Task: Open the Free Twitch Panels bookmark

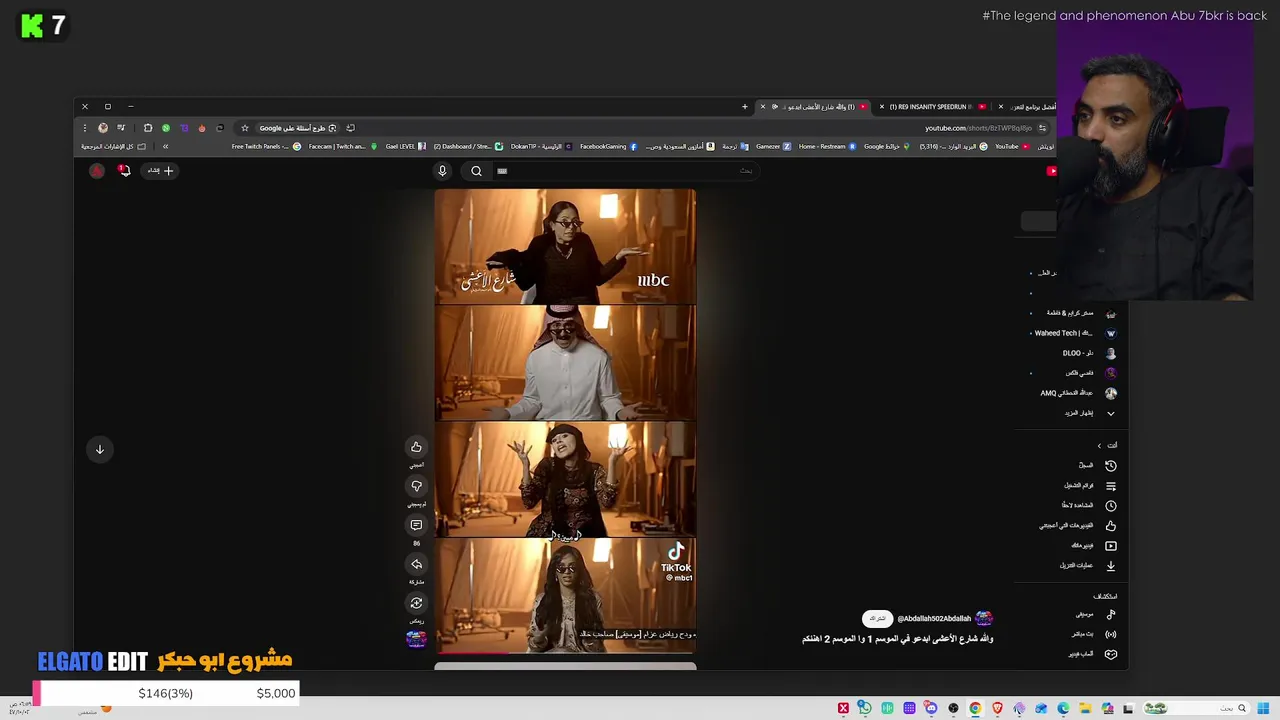Action: [266, 147]
